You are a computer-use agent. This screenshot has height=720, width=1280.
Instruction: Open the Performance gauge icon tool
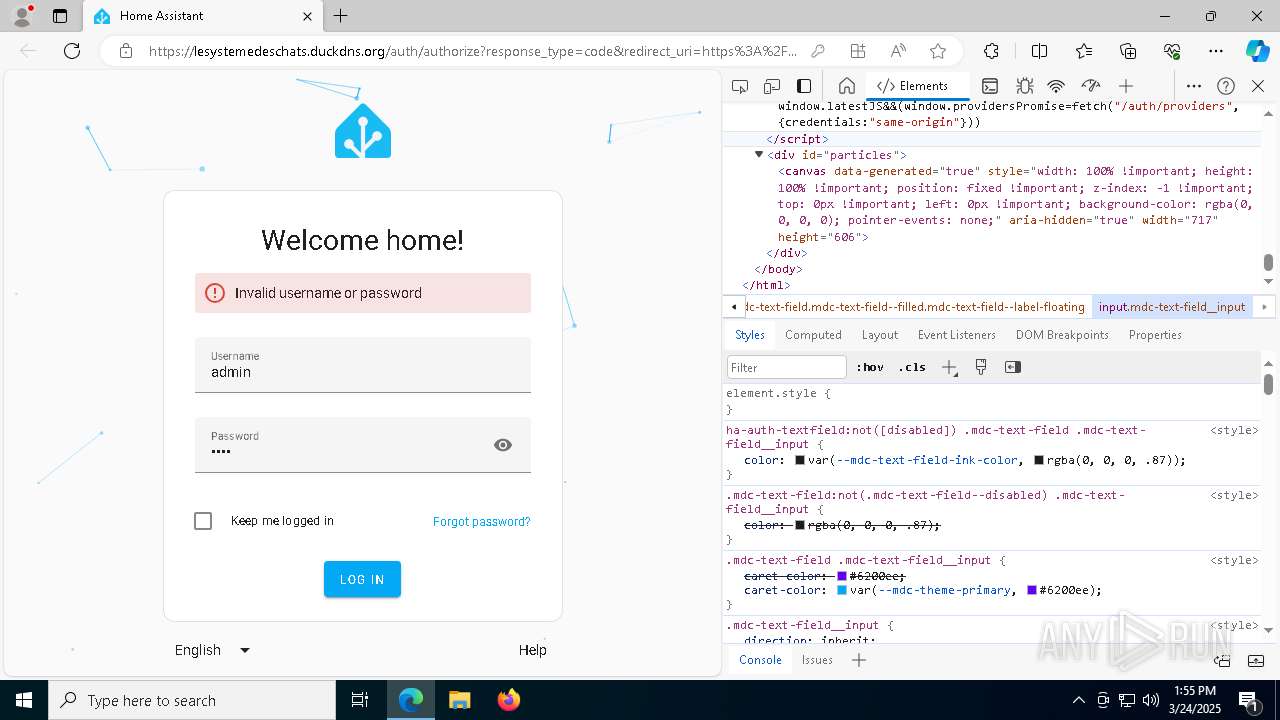click(1091, 86)
